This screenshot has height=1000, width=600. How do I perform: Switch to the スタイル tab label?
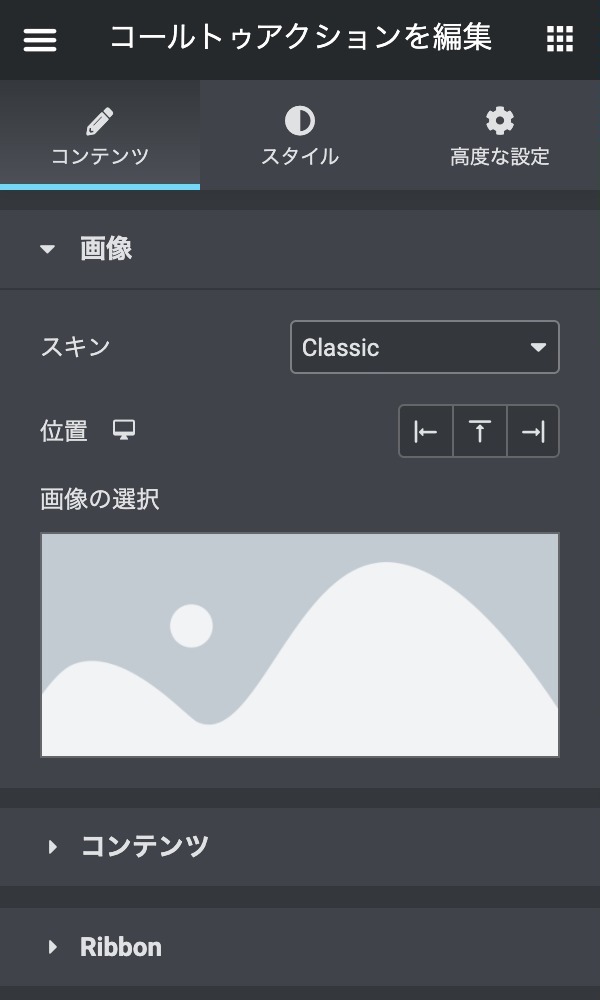[x=299, y=157]
